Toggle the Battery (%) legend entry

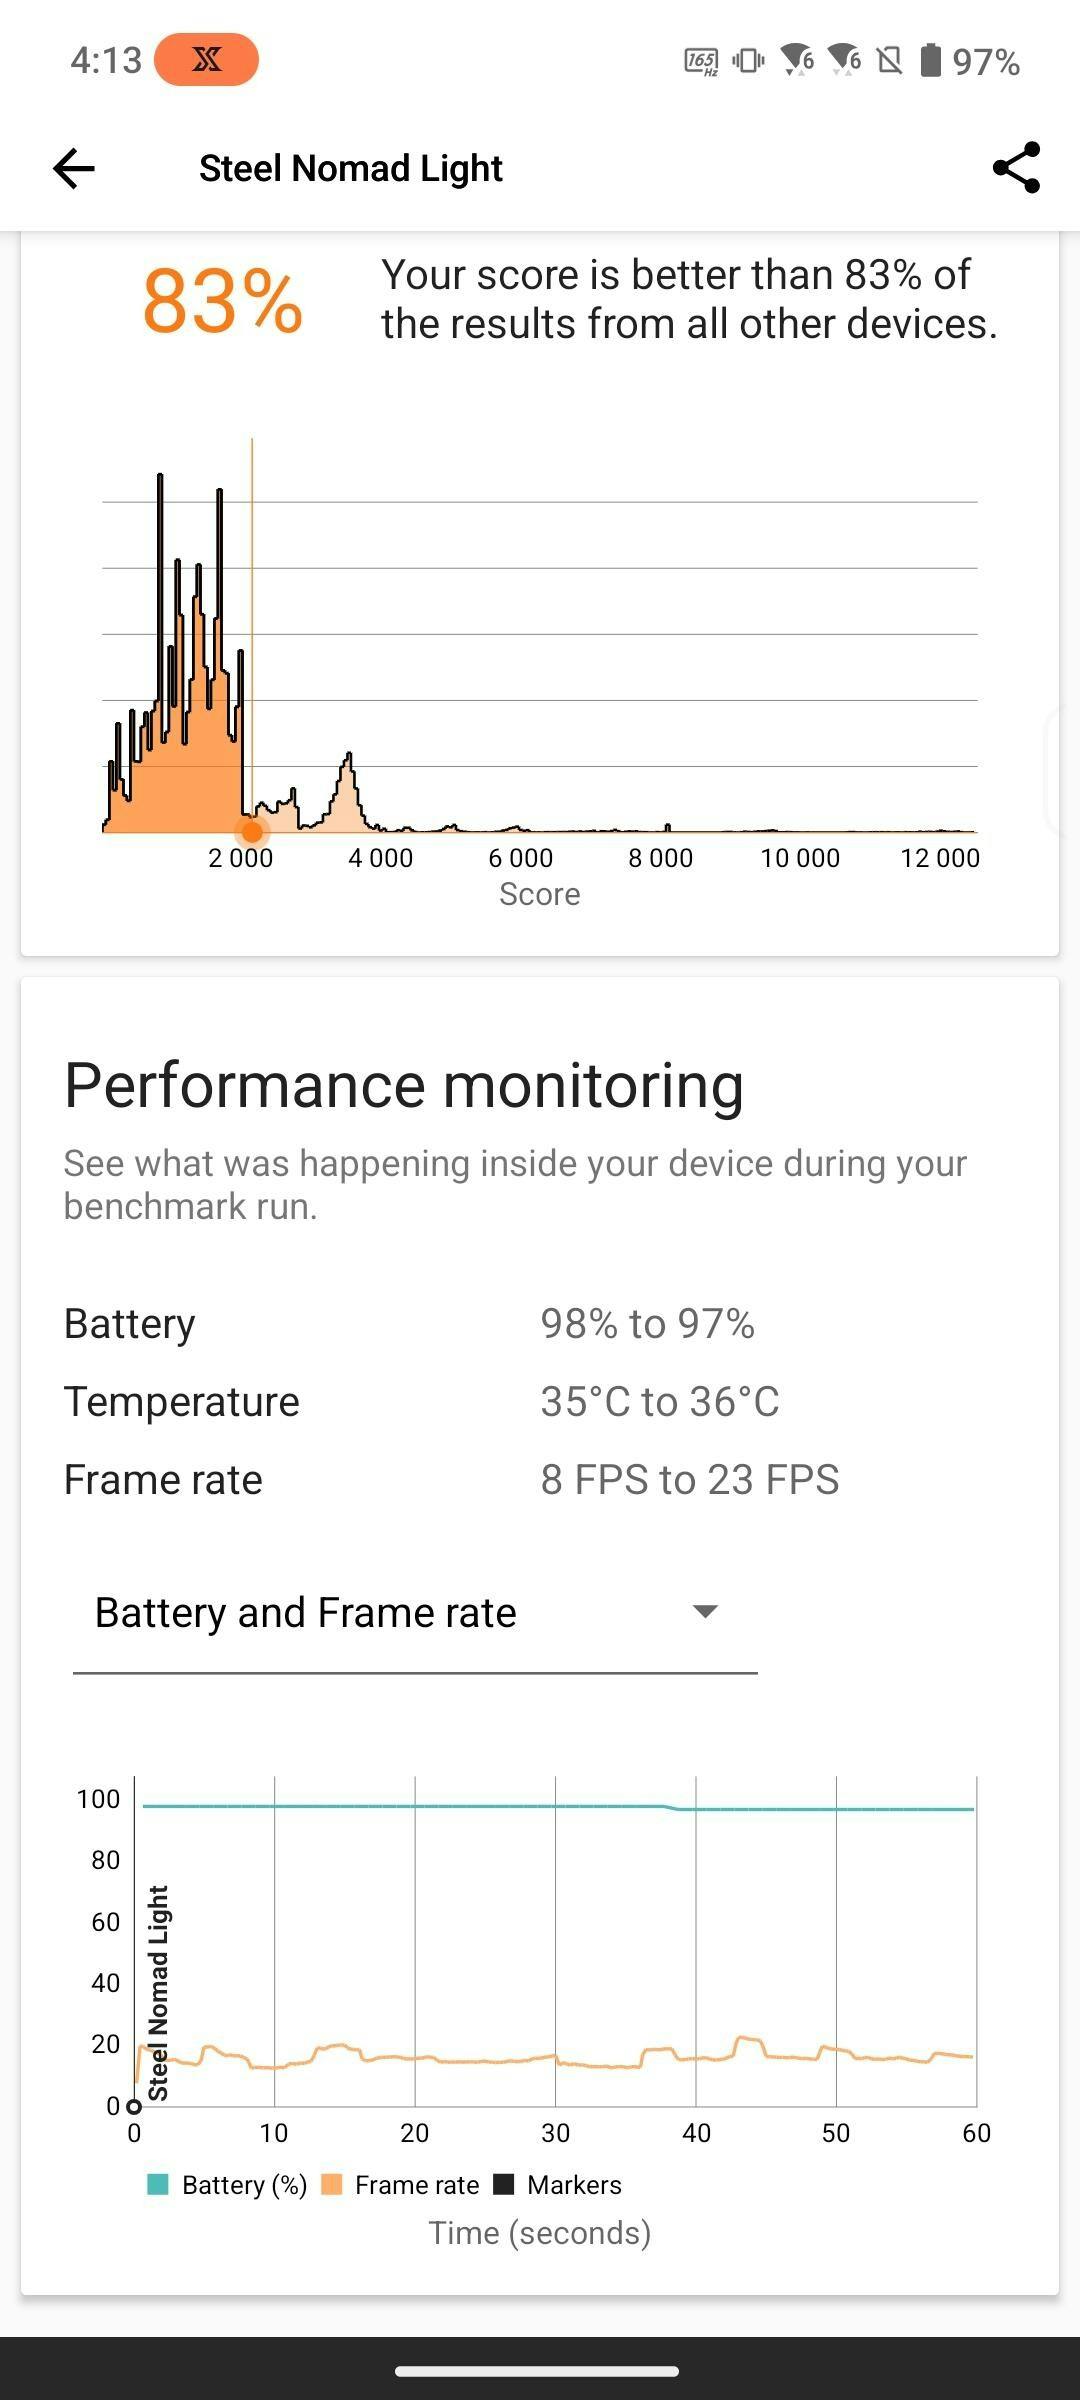point(227,2185)
